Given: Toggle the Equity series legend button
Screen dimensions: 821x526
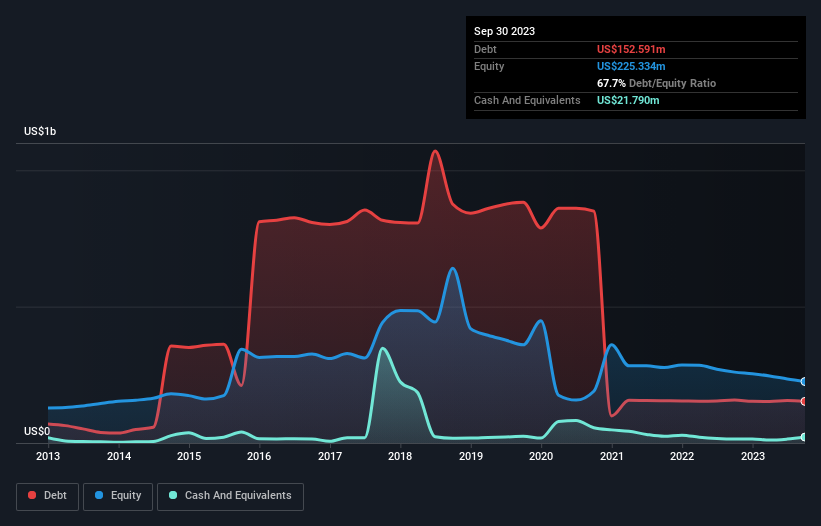Looking at the screenshot, I should 118,496.
